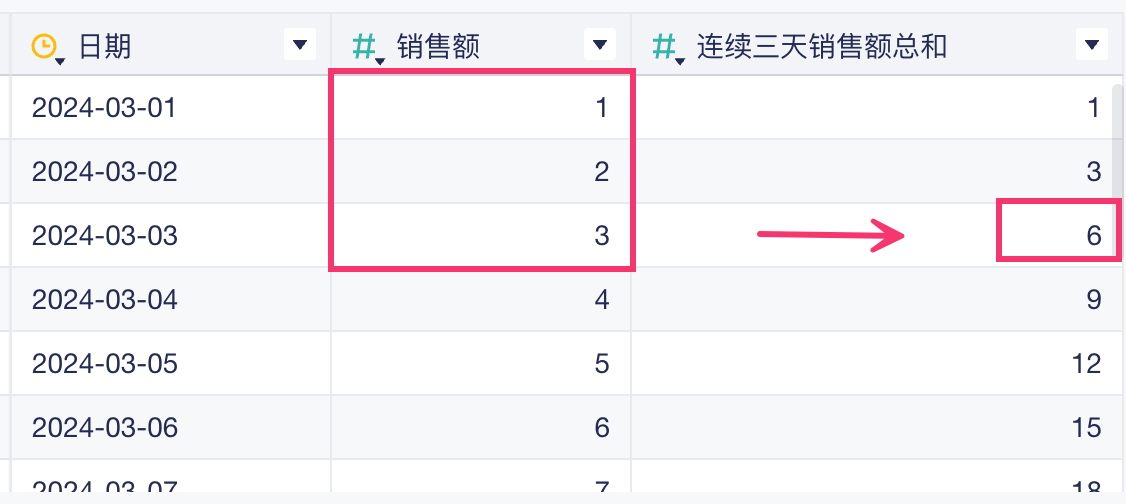This screenshot has height=504, width=1126.
Task: Click the clock icon beside 日期
Action: tap(44, 45)
